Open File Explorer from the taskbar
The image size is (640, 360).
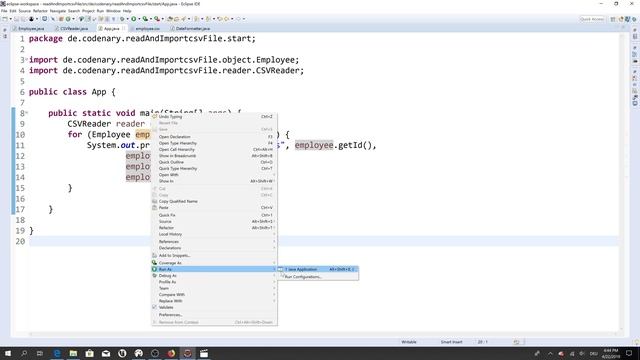[73, 353]
